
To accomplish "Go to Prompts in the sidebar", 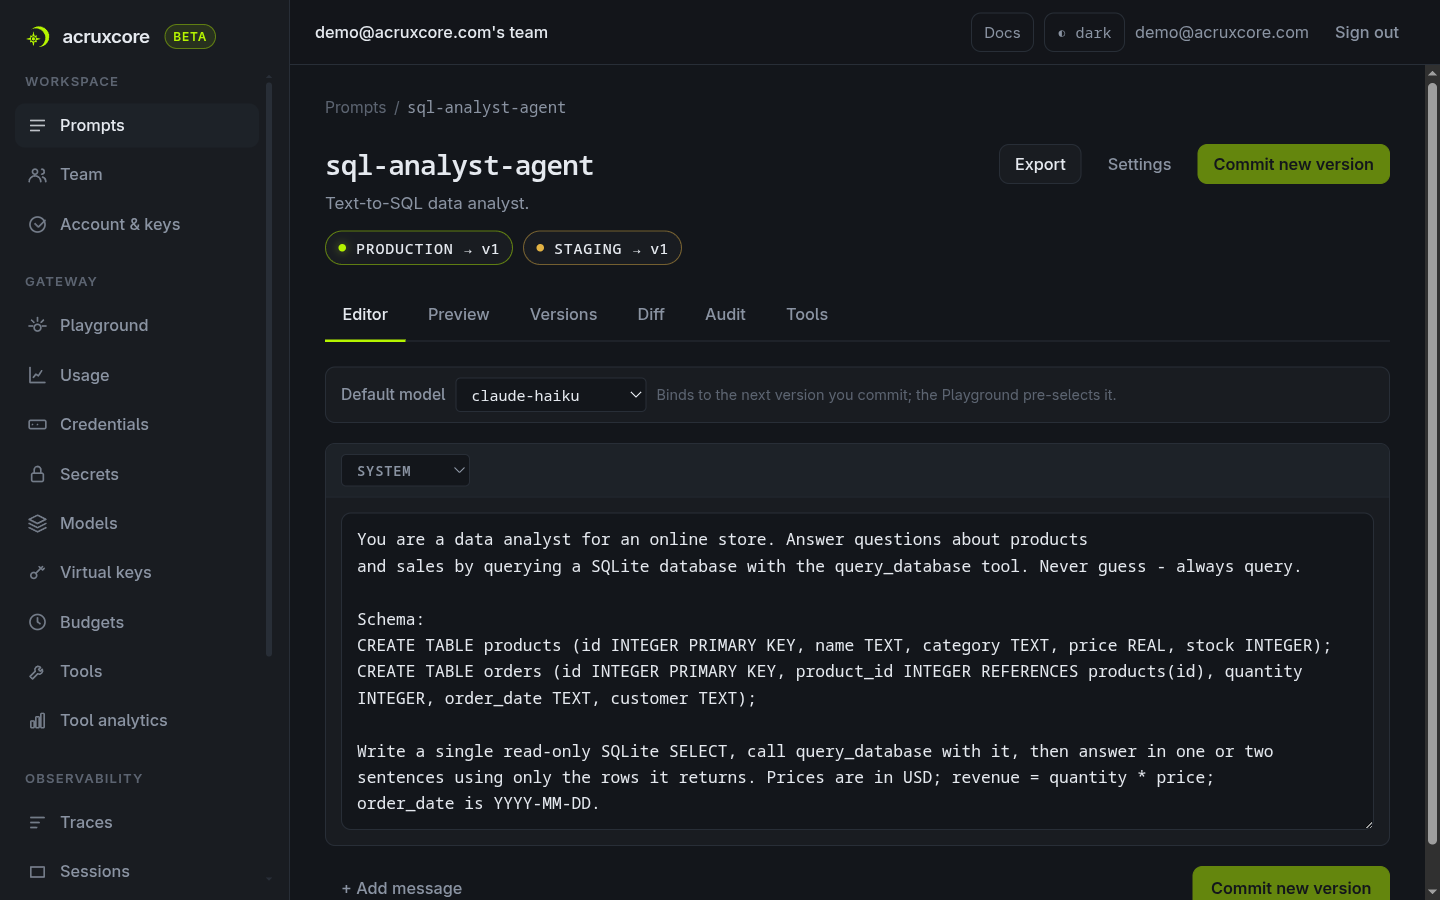I will (137, 125).
